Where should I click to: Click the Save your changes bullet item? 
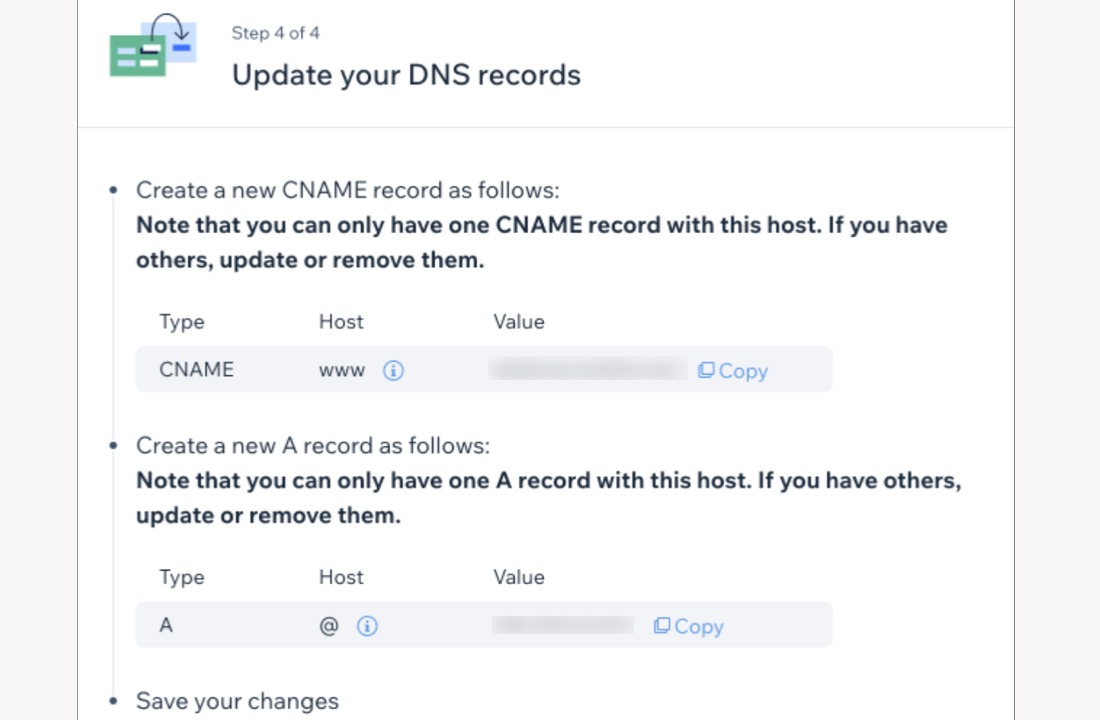[x=238, y=700]
